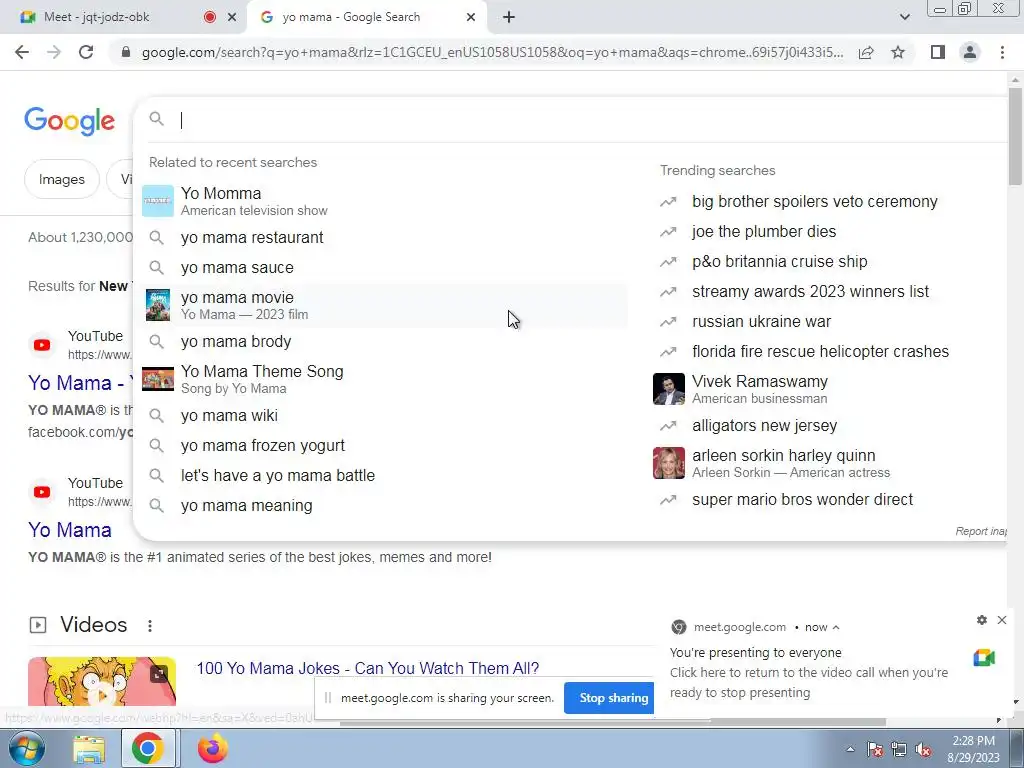Open Firefox from the taskbar
Image resolution: width=1024 pixels, height=768 pixels.
[x=212, y=748]
